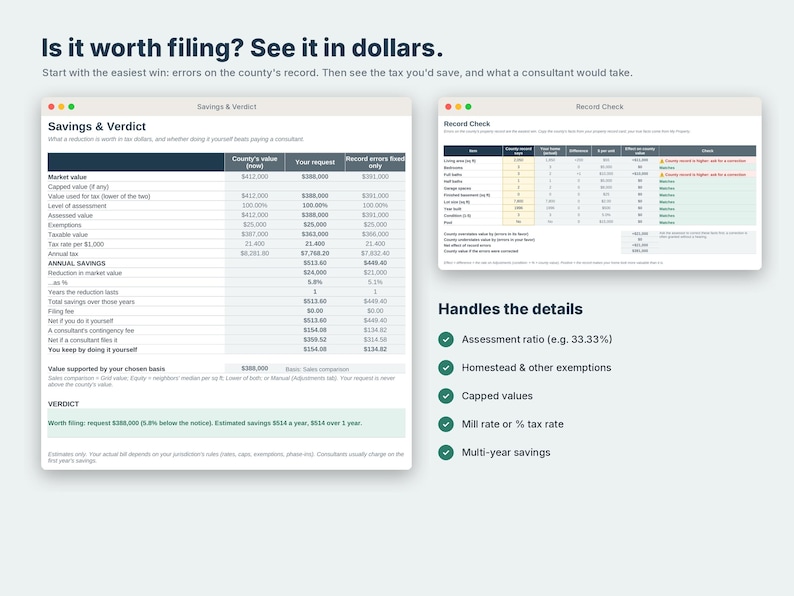Click the 'Total savings over those years' label

[91, 302]
